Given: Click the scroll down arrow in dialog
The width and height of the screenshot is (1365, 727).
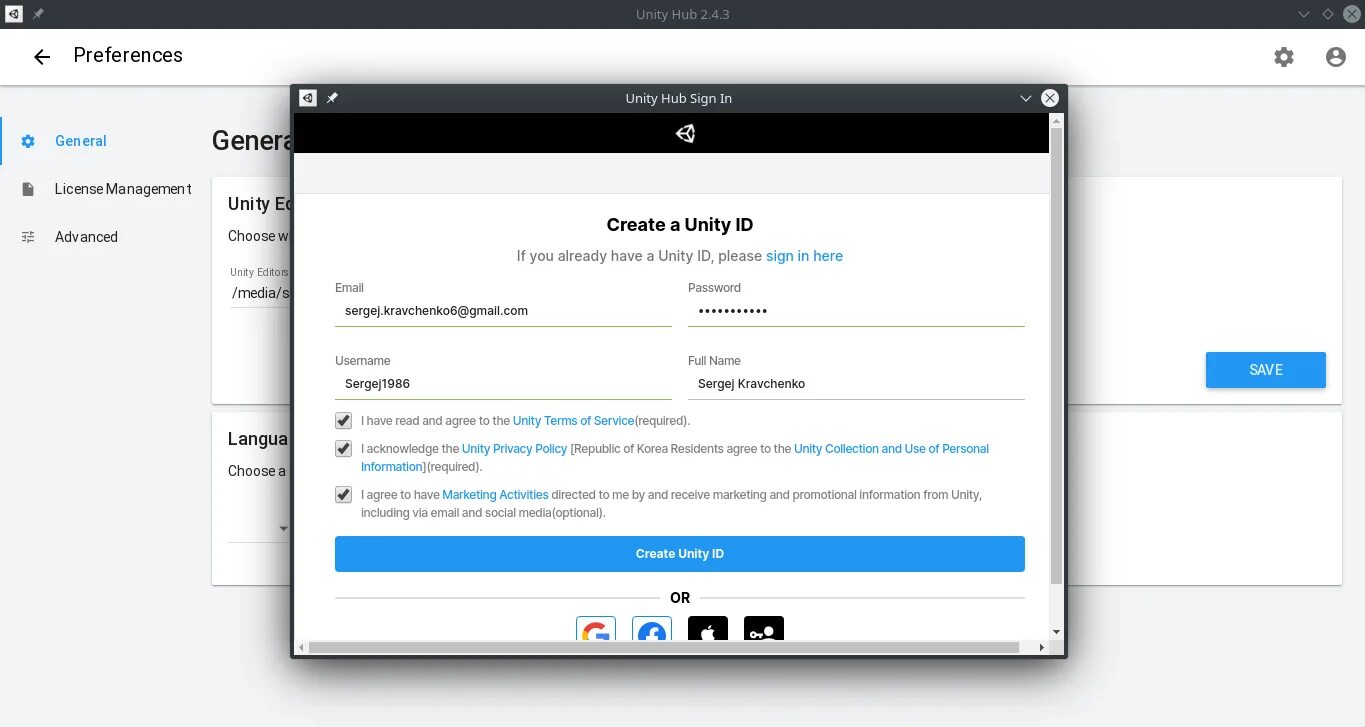Looking at the screenshot, I should (1057, 632).
